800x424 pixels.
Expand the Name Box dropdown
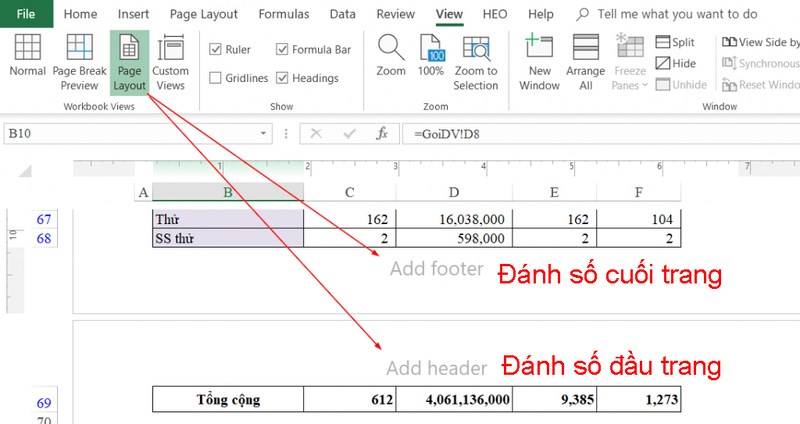tap(263, 134)
